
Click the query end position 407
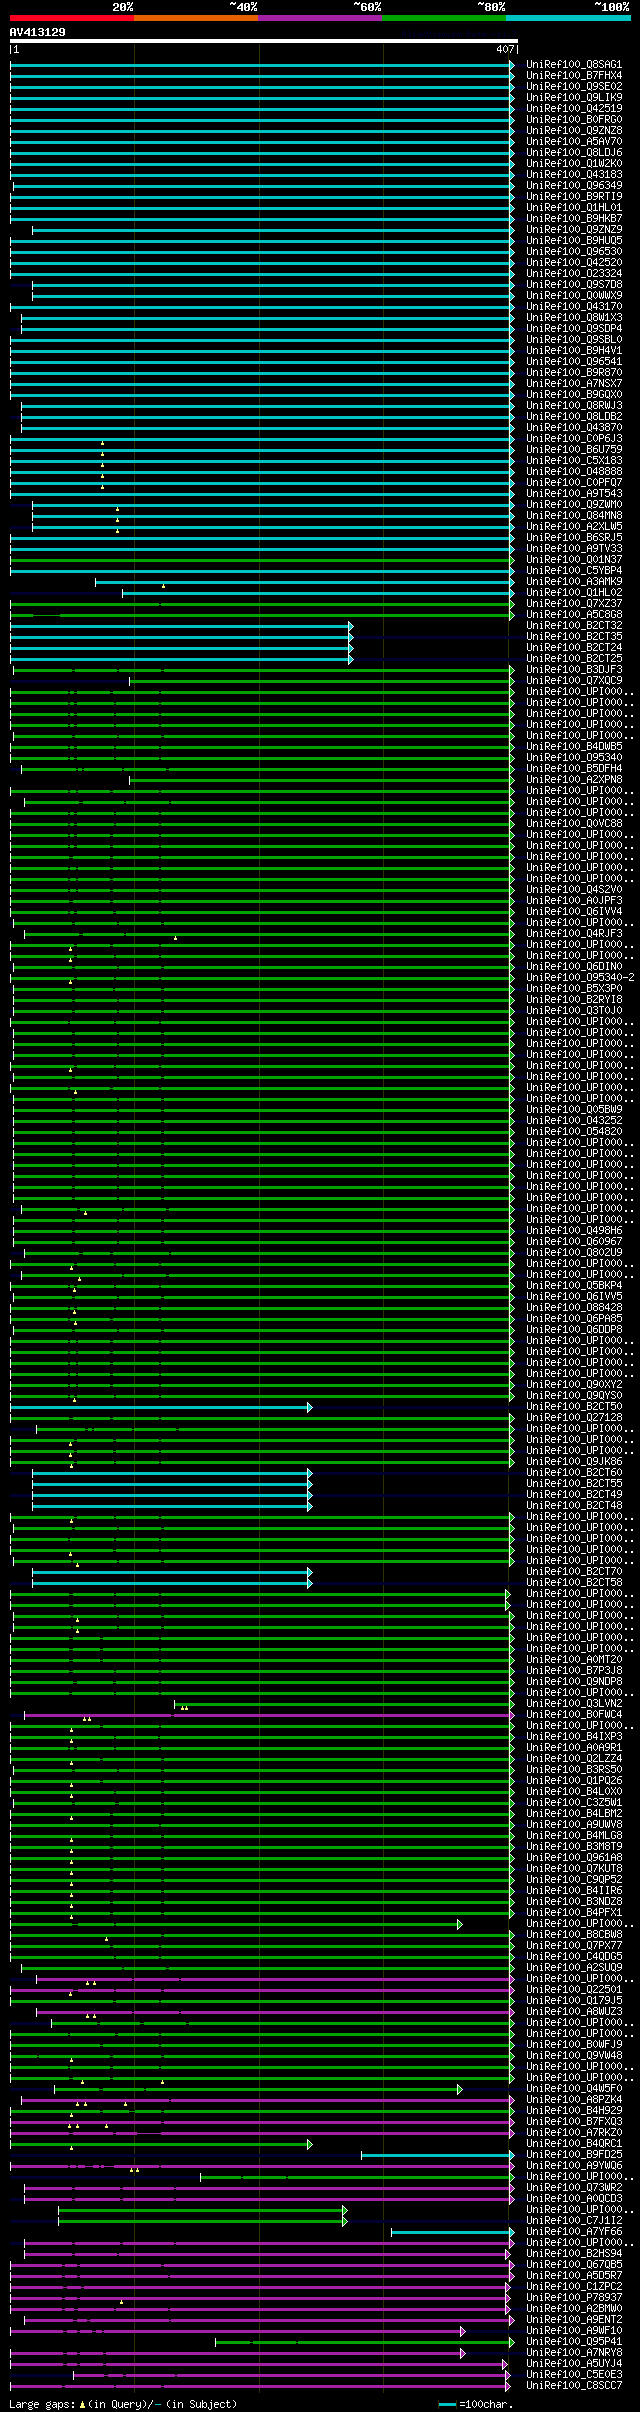pos(505,49)
